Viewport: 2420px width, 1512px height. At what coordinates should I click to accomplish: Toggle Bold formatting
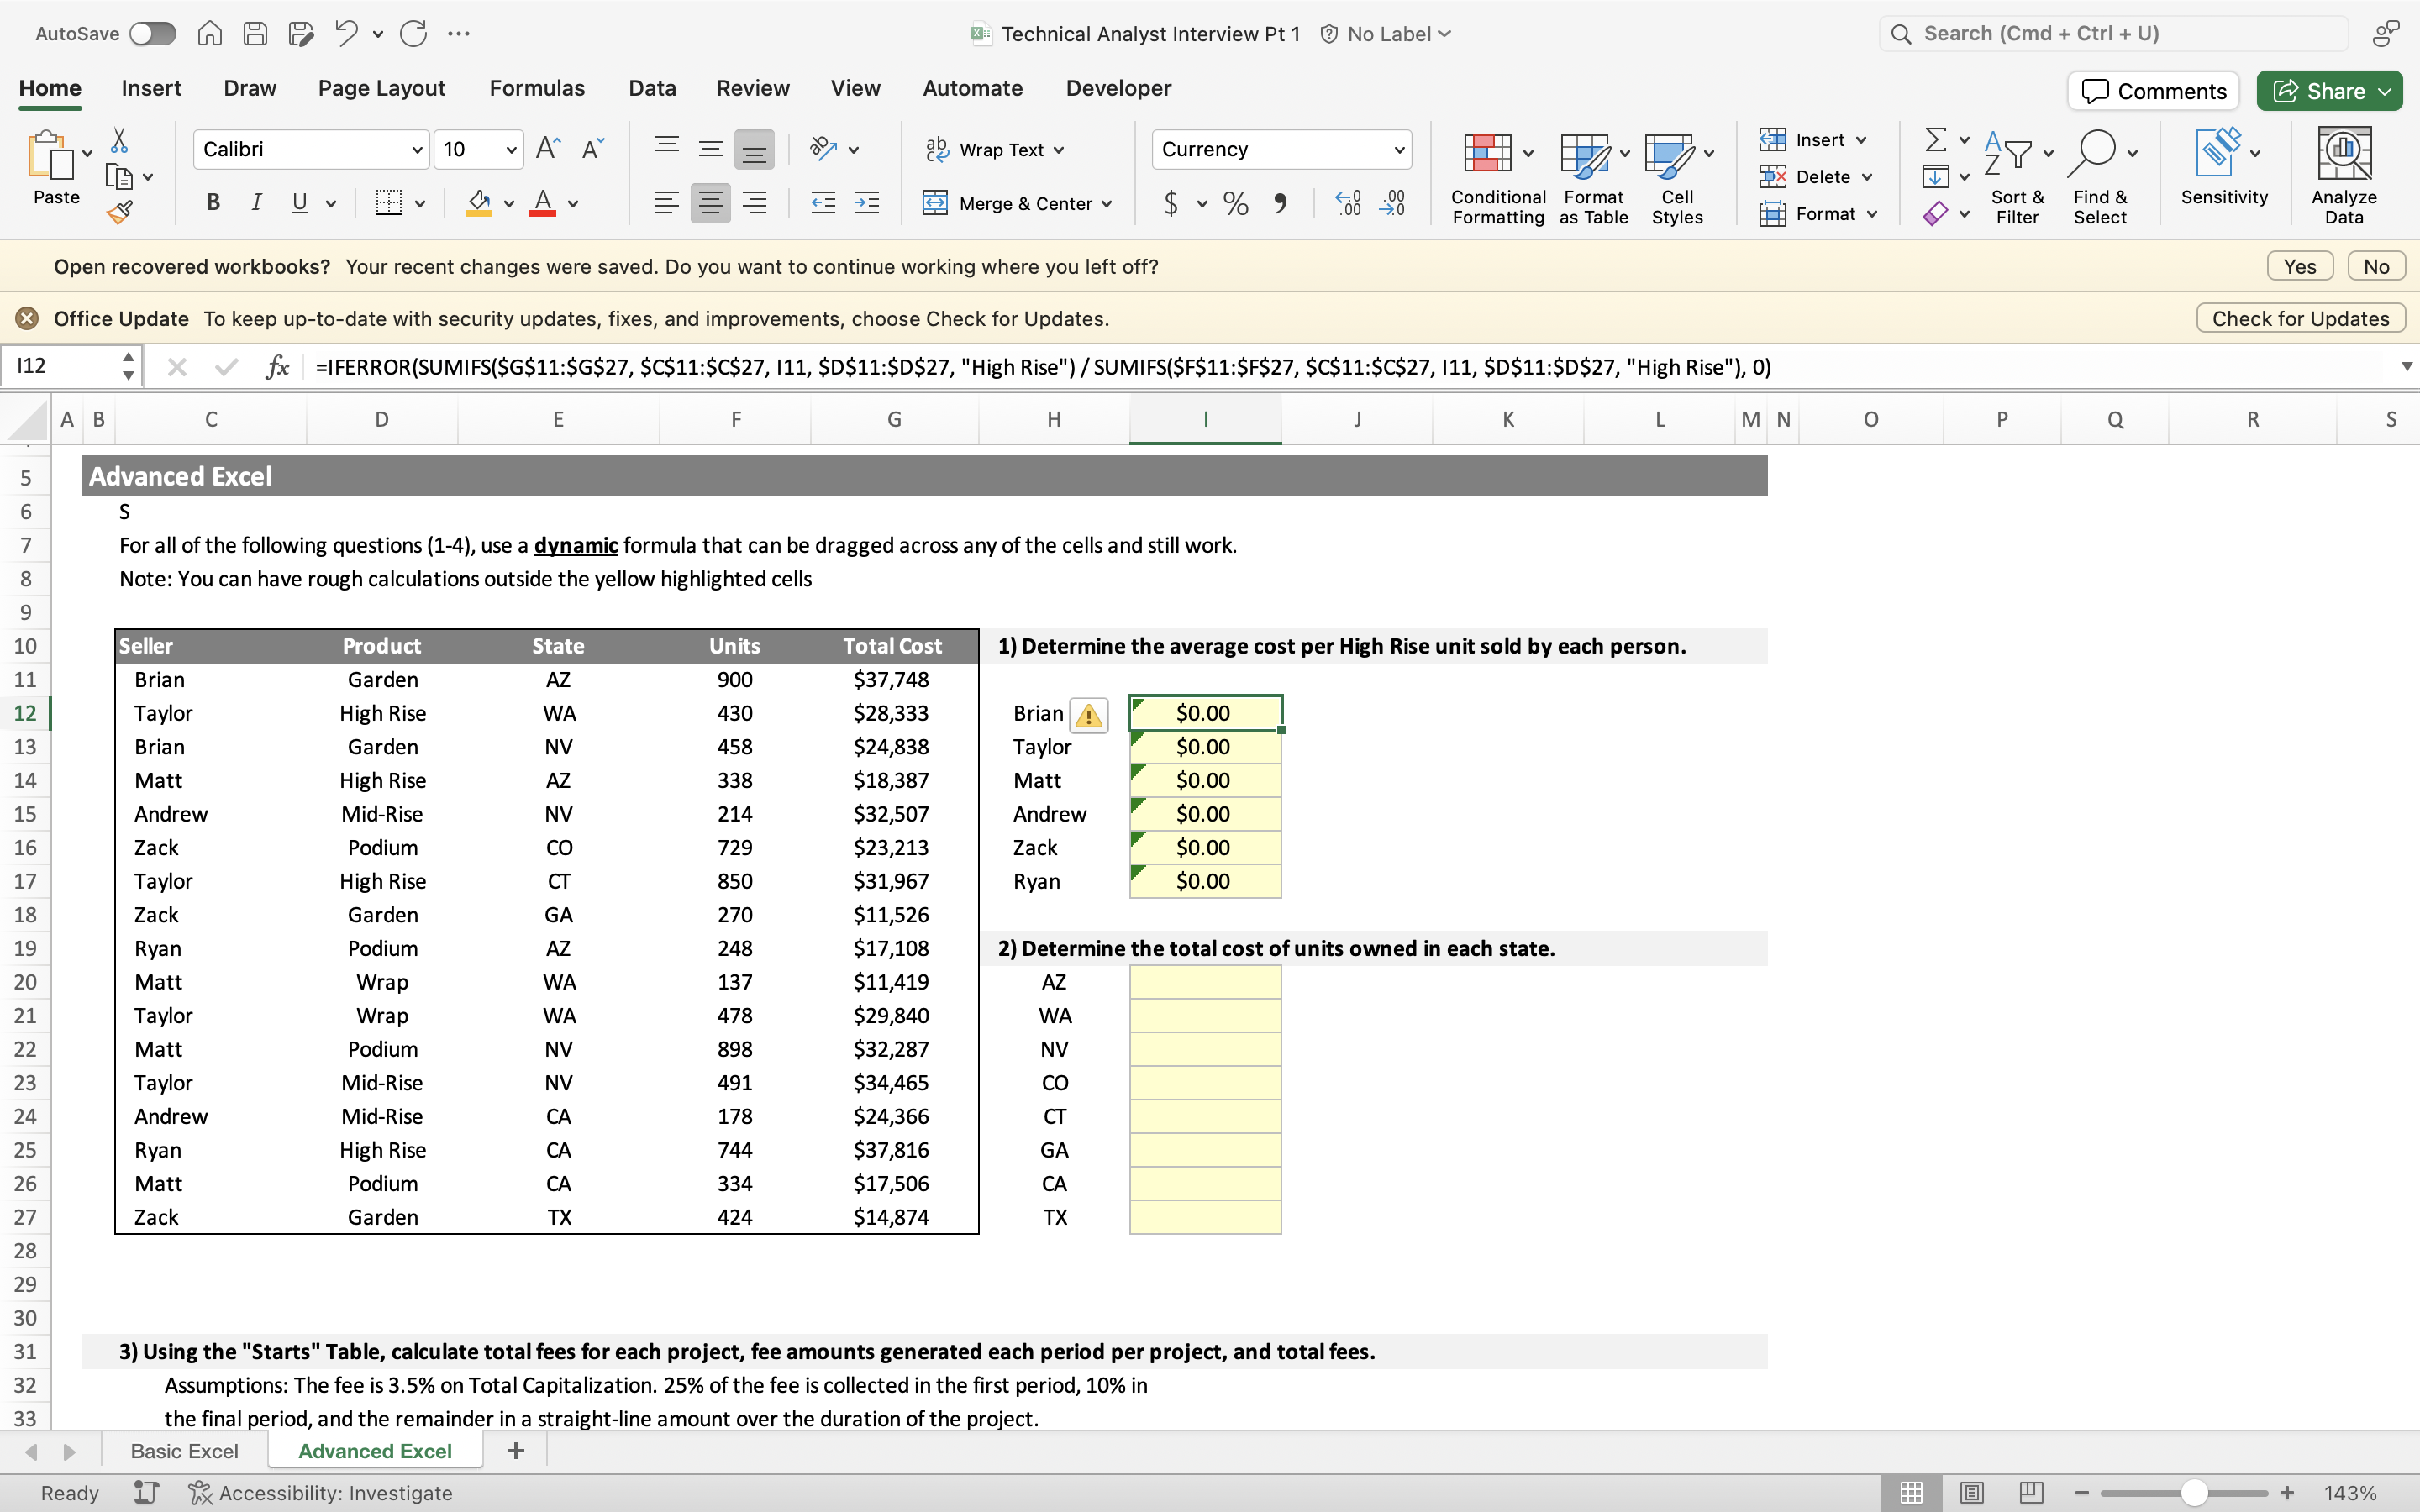click(x=213, y=203)
